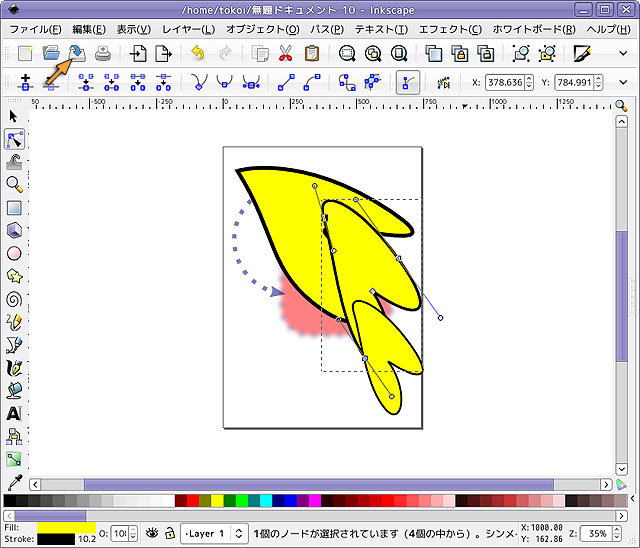Activate the Zoom magnifier tool
The image size is (640, 548).
[x=14, y=185]
